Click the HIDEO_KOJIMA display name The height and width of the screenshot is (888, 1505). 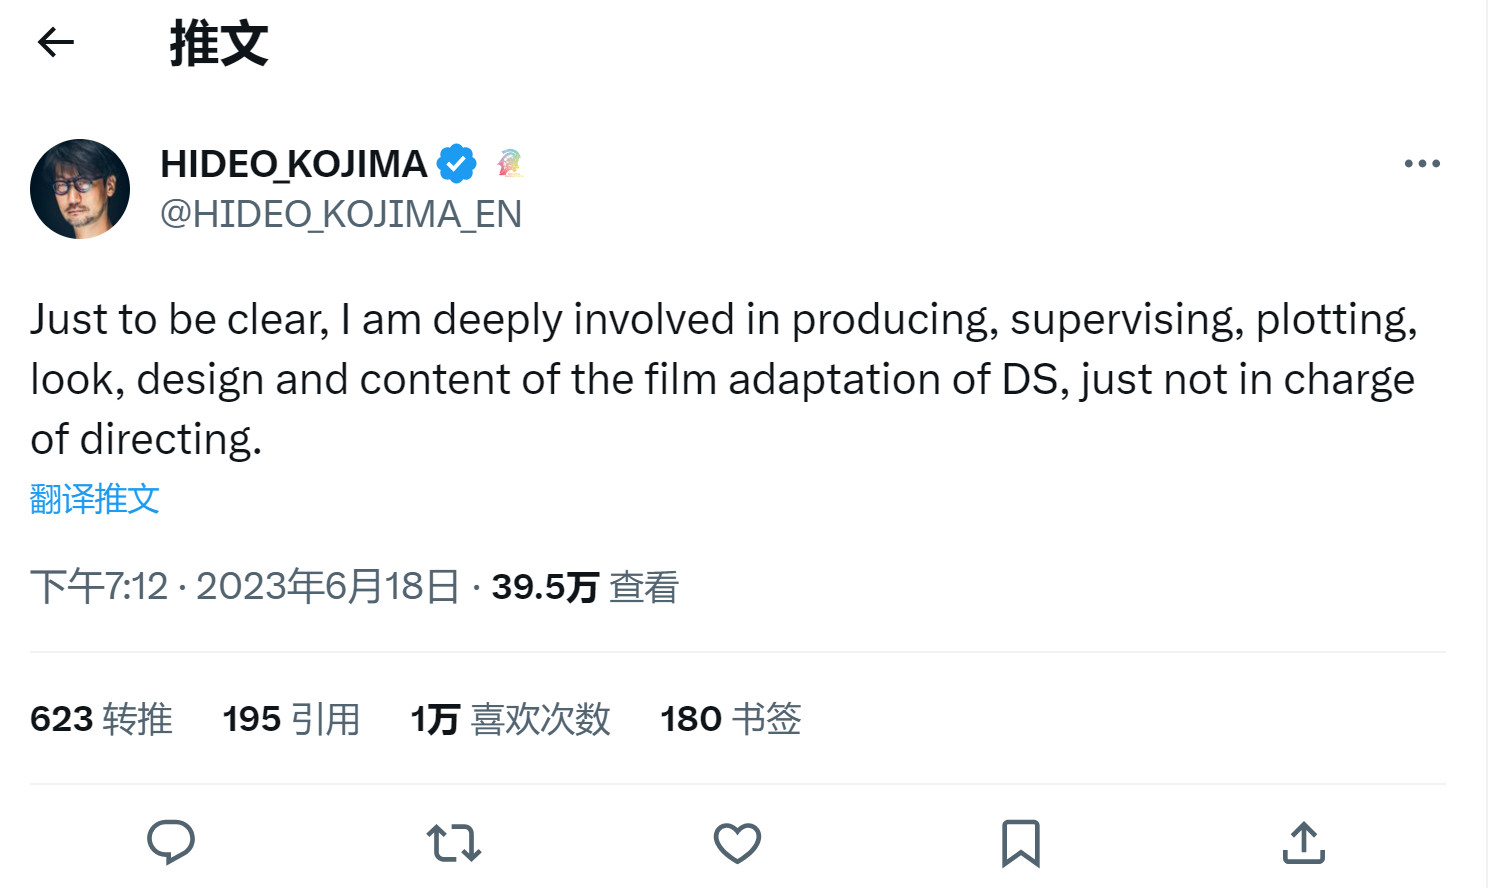click(294, 164)
